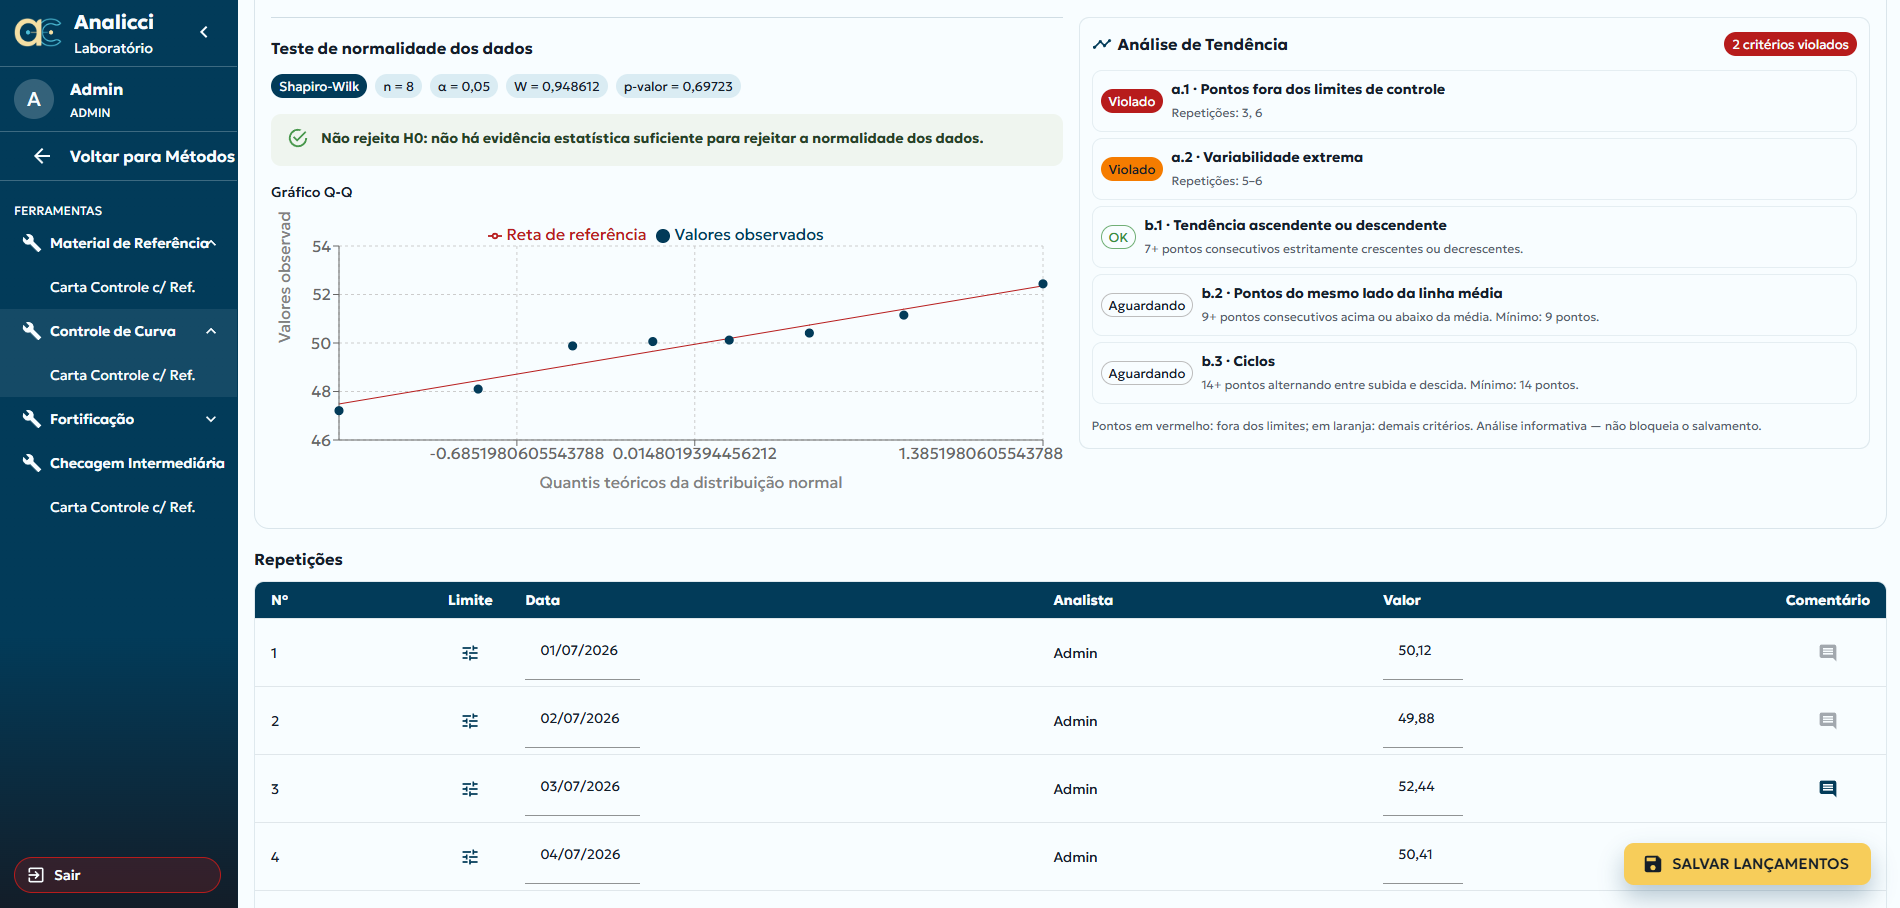The image size is (1900, 908).
Task: Click the Limite column header
Action: (x=470, y=600)
